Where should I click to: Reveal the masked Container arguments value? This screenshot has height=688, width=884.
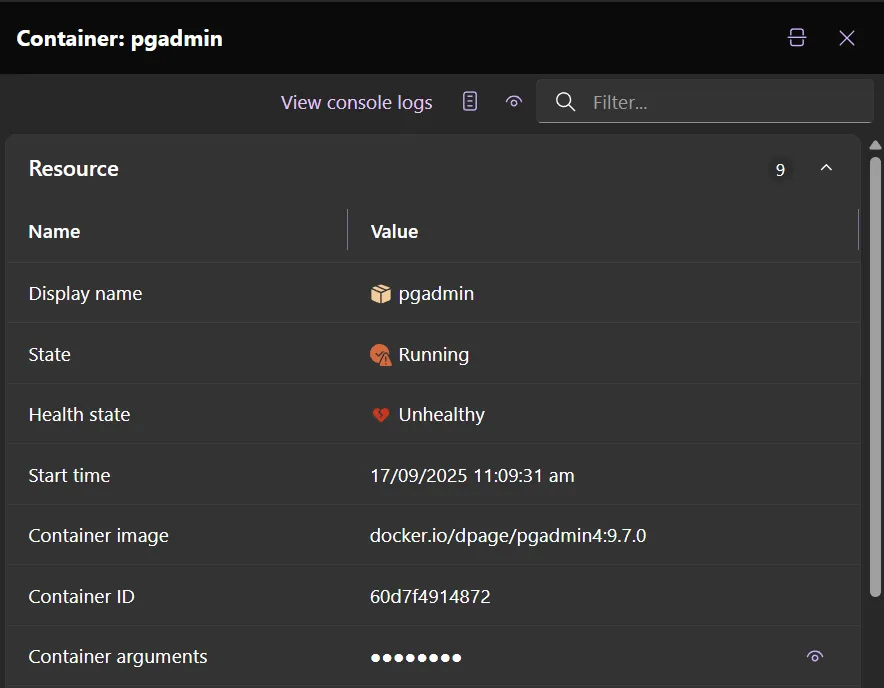[815, 657]
